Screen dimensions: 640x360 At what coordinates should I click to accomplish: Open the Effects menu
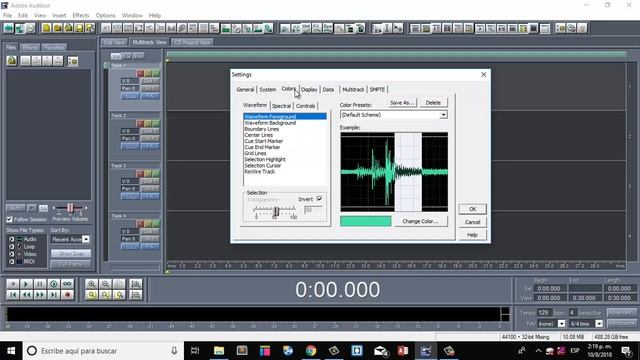point(81,15)
